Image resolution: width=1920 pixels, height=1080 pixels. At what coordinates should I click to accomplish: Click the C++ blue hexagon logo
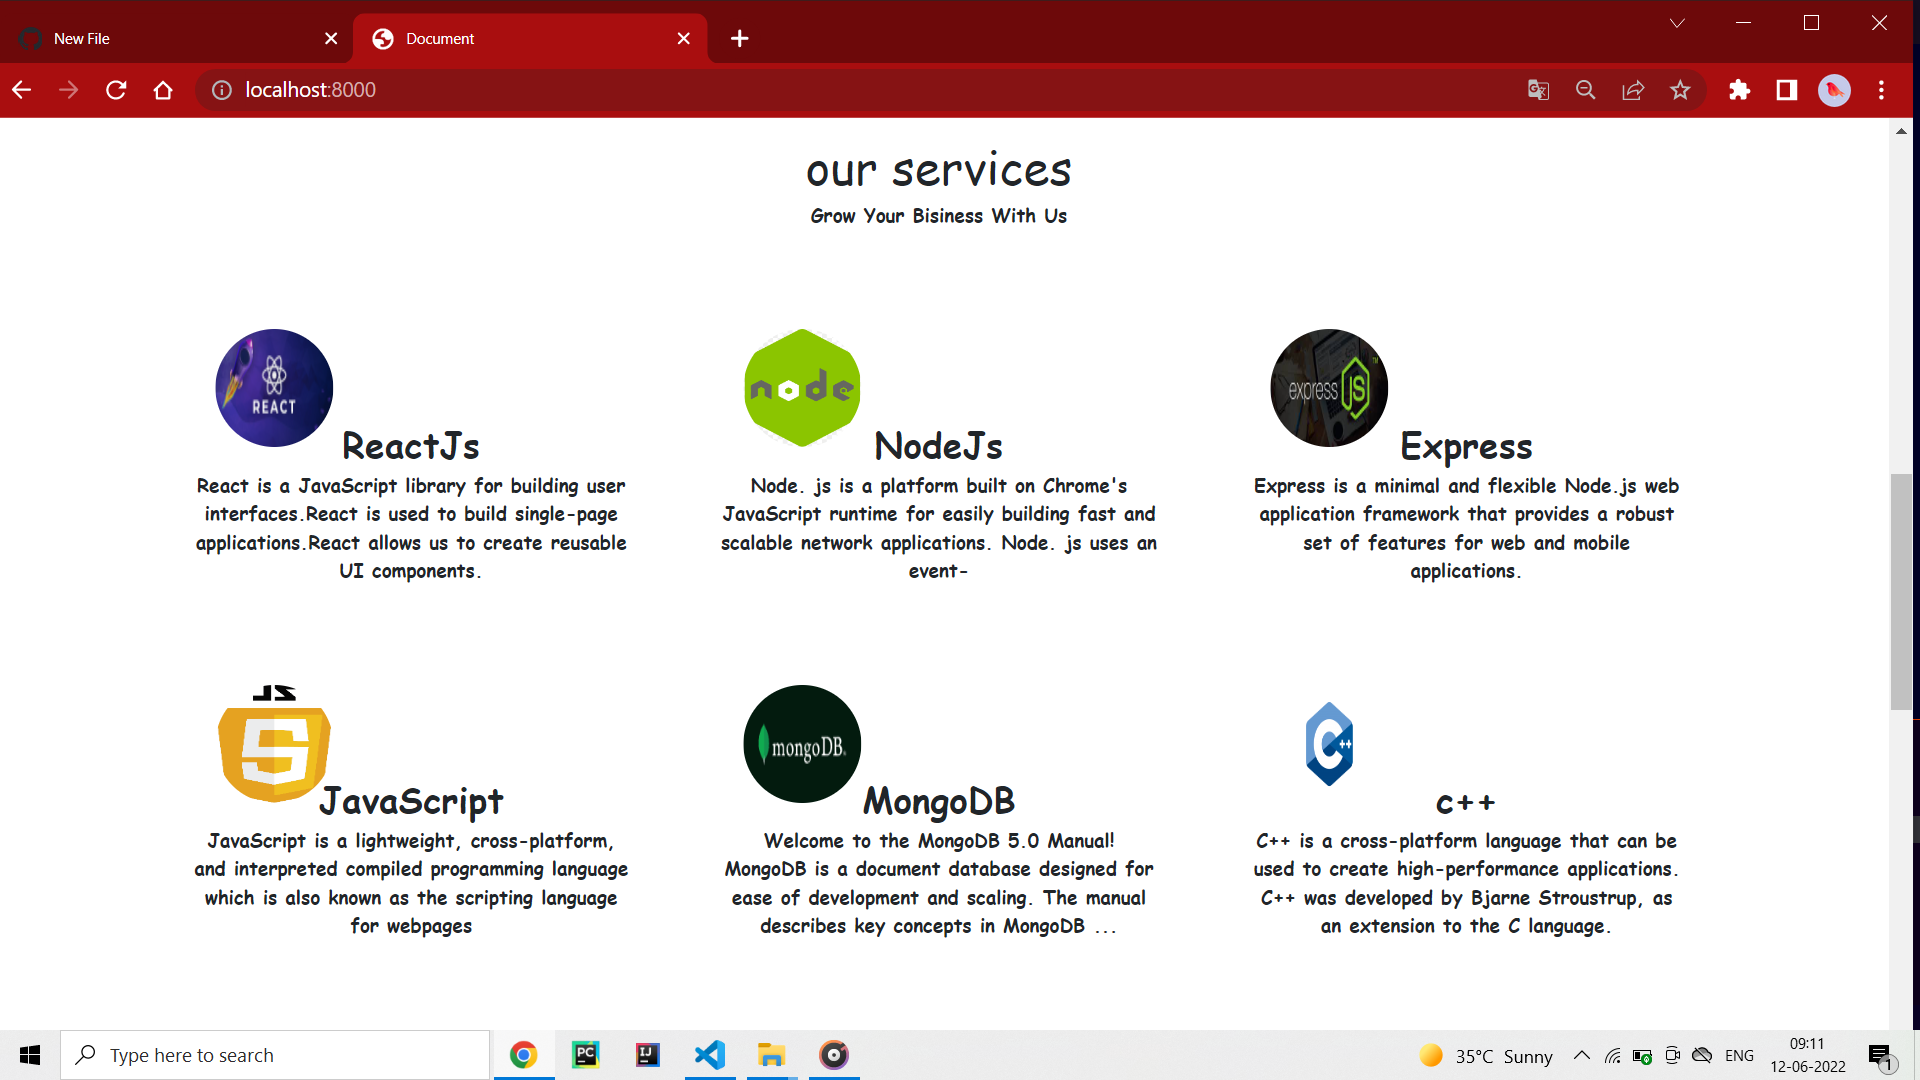[x=1329, y=744]
